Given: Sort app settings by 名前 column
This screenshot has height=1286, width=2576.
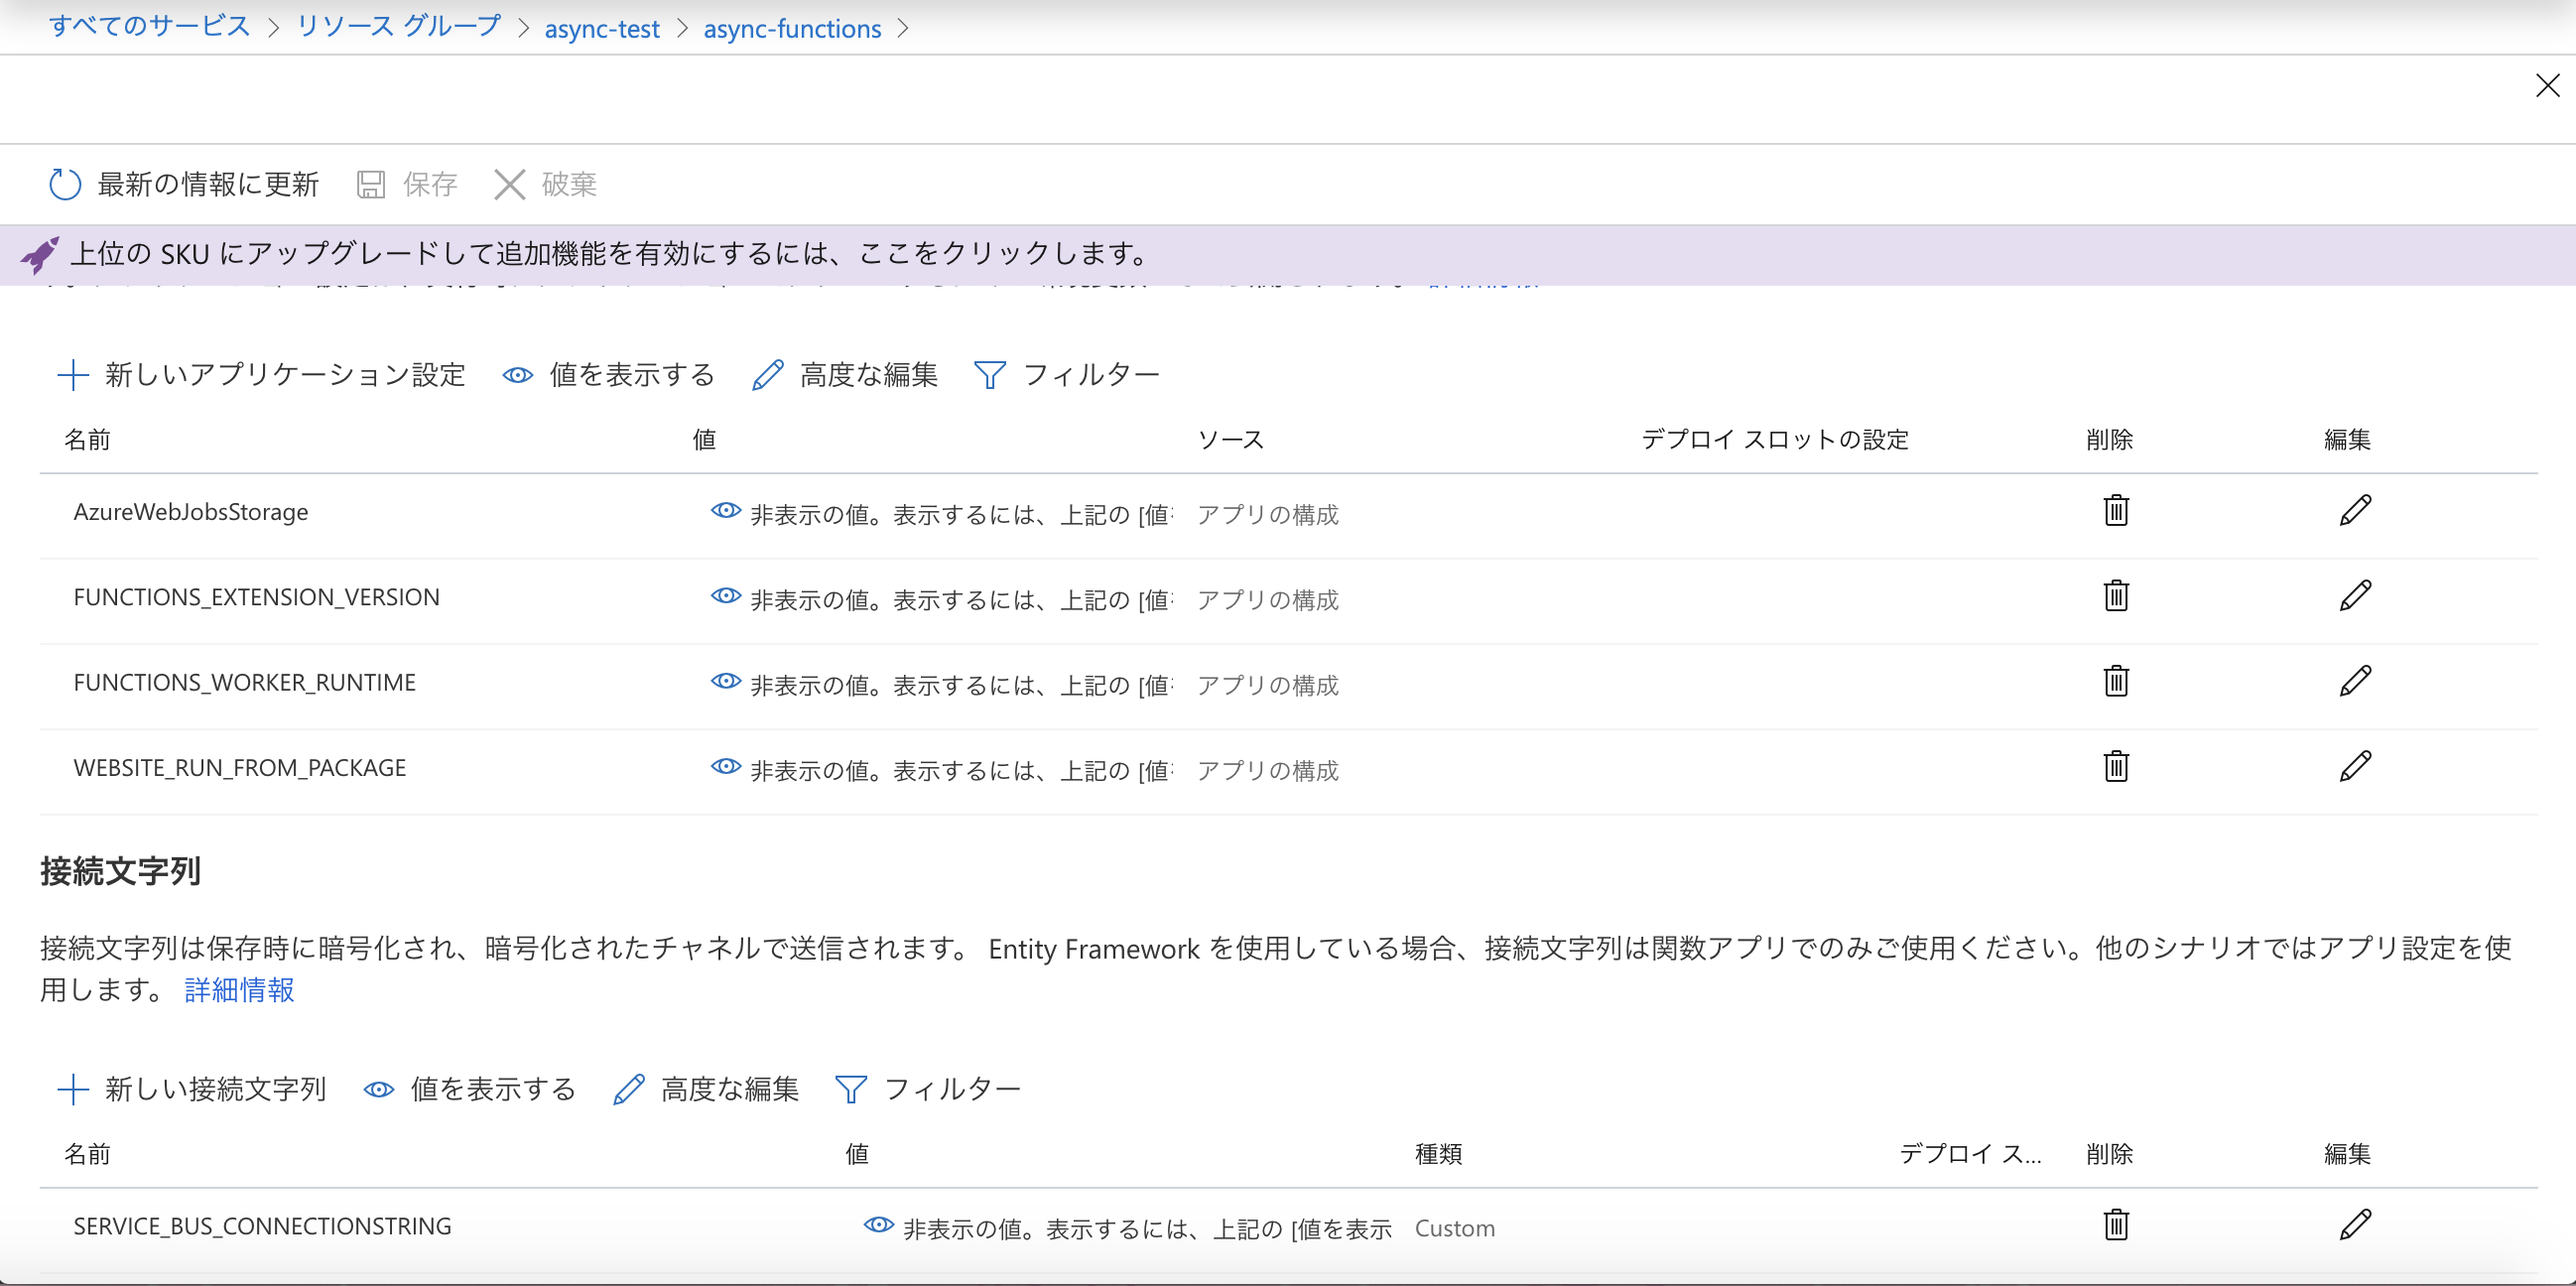Looking at the screenshot, I should tap(87, 440).
